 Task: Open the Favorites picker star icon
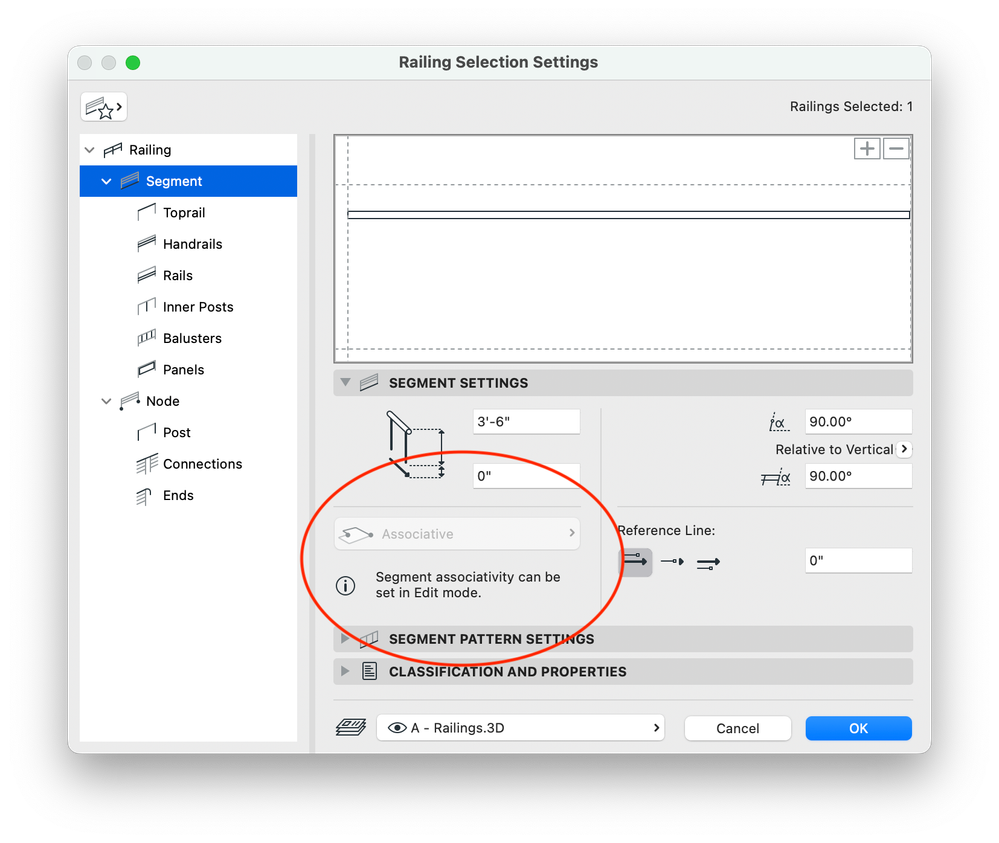(x=104, y=107)
